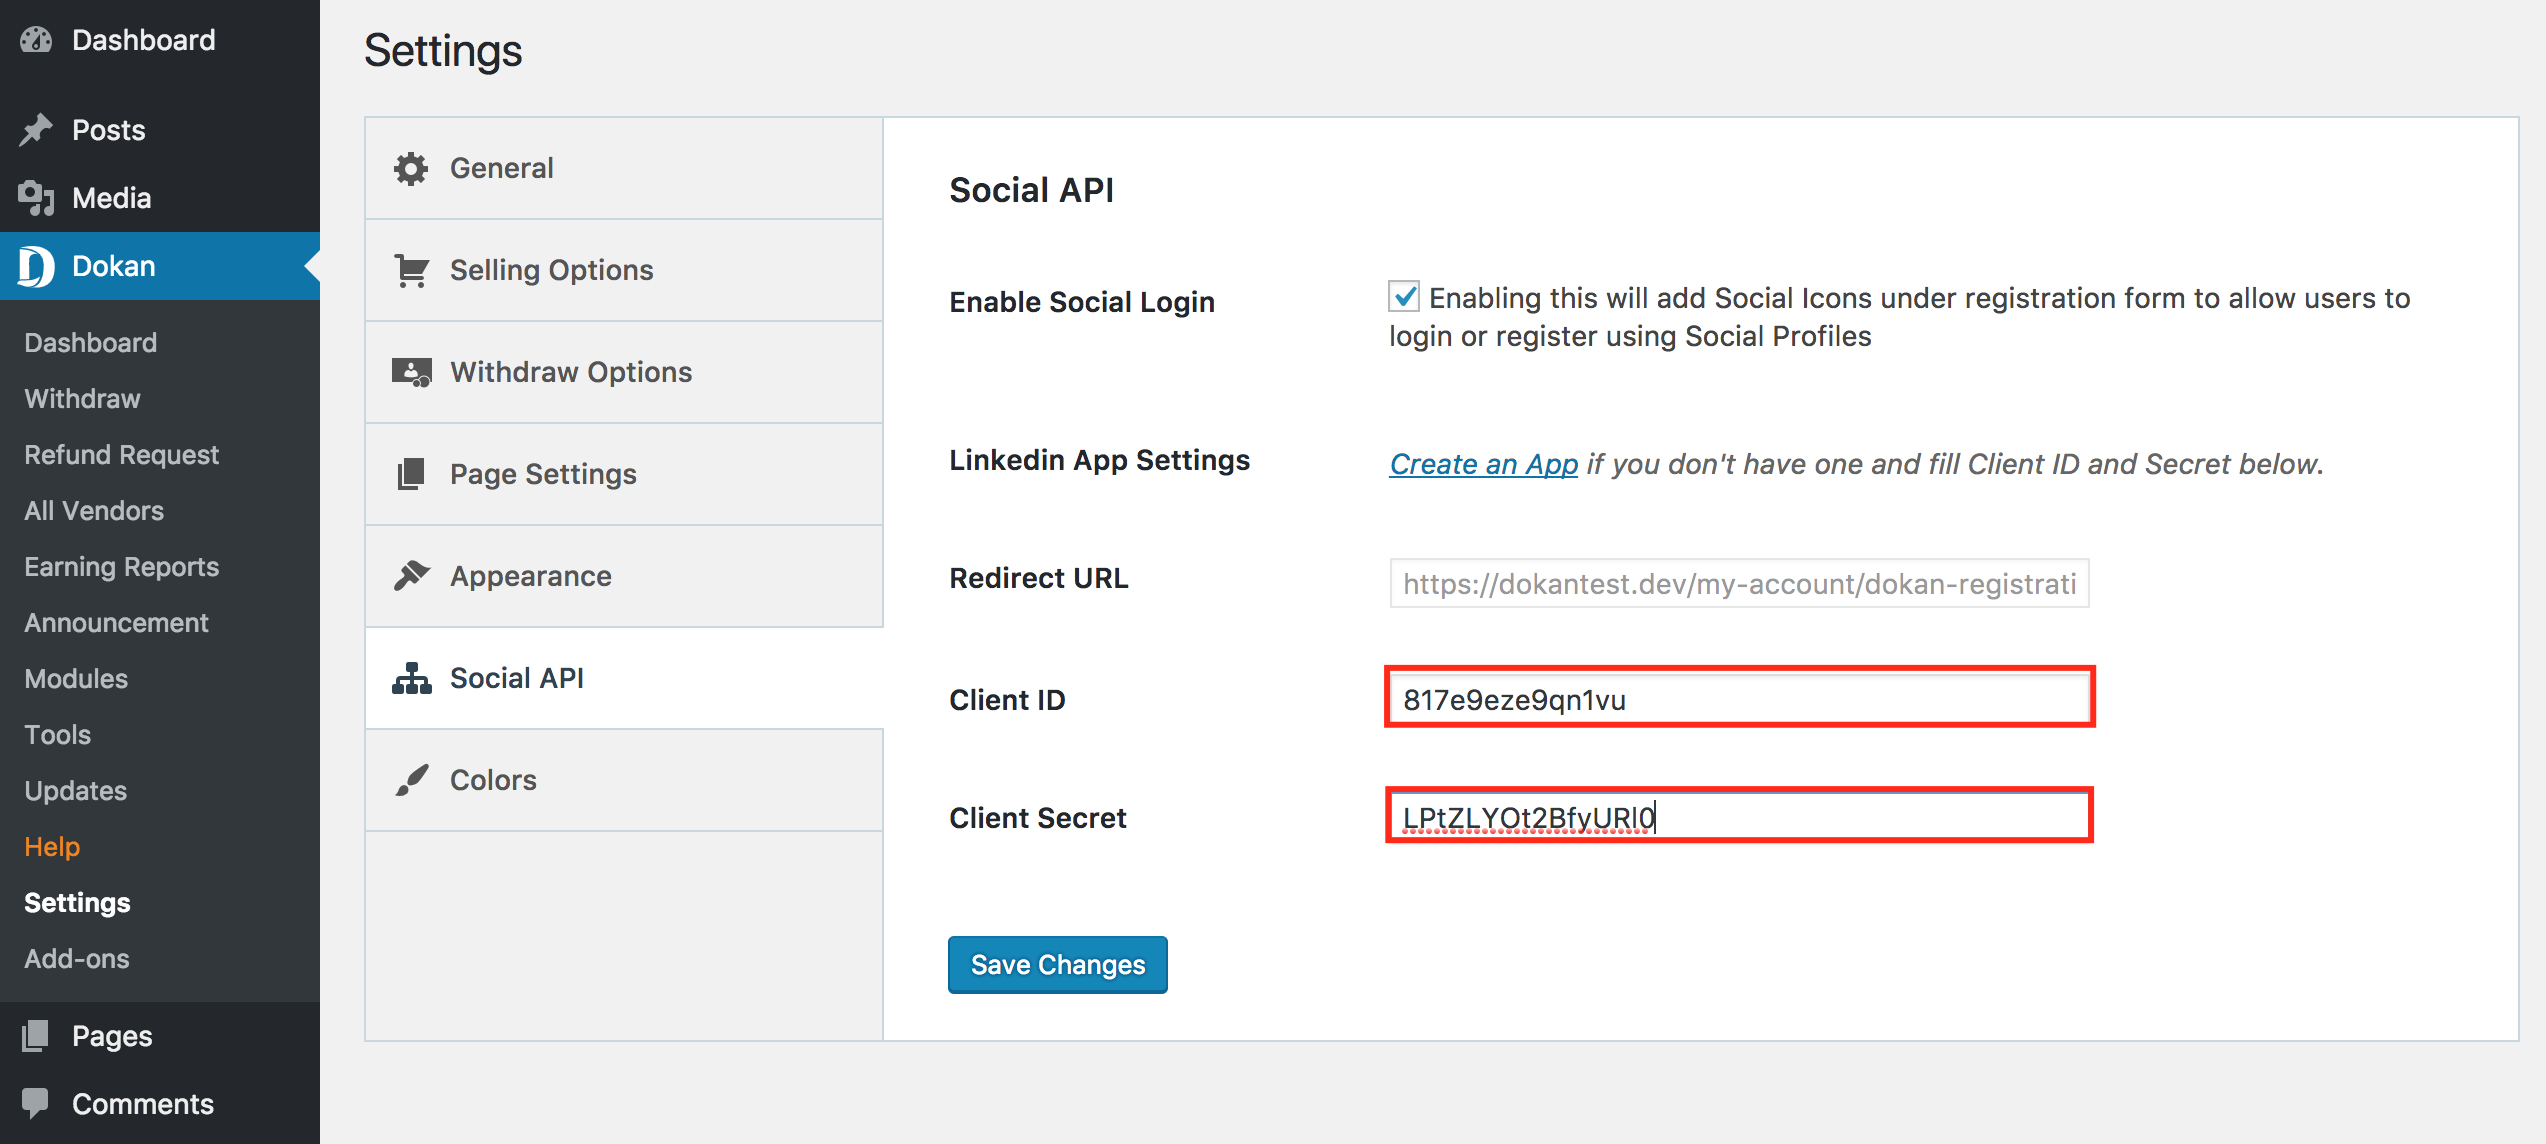Open the Refund Request page
Viewport: 2546px width, 1144px height.
click(x=121, y=455)
